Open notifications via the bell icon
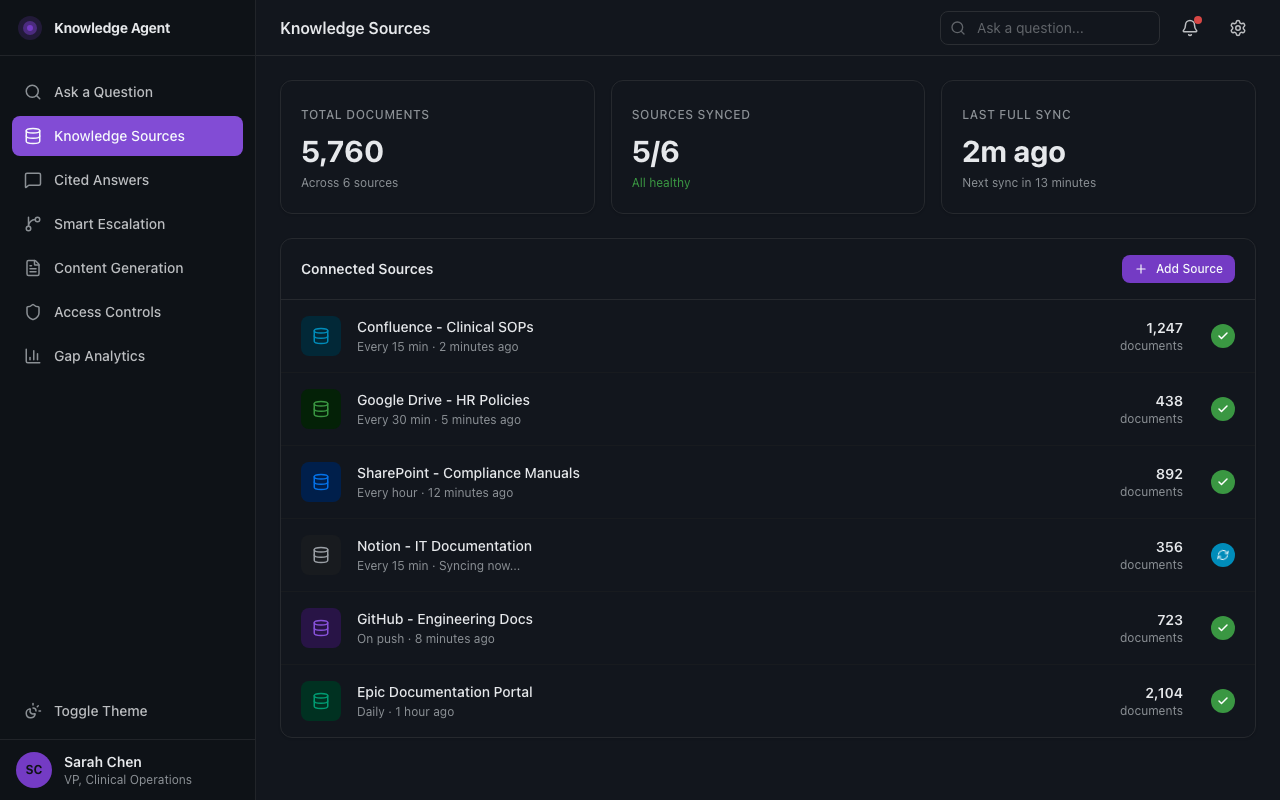1280x800 pixels. [1189, 28]
